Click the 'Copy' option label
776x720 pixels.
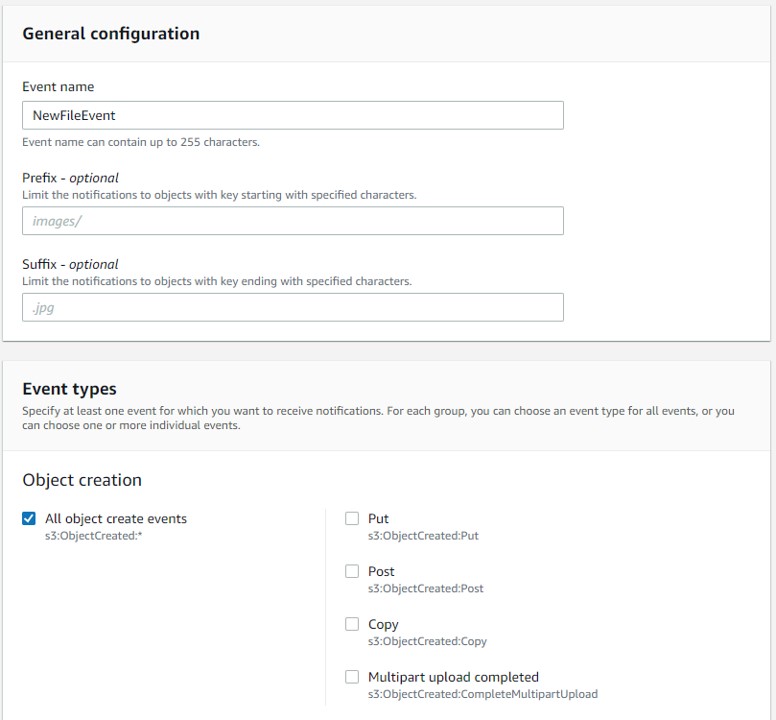click(x=383, y=624)
